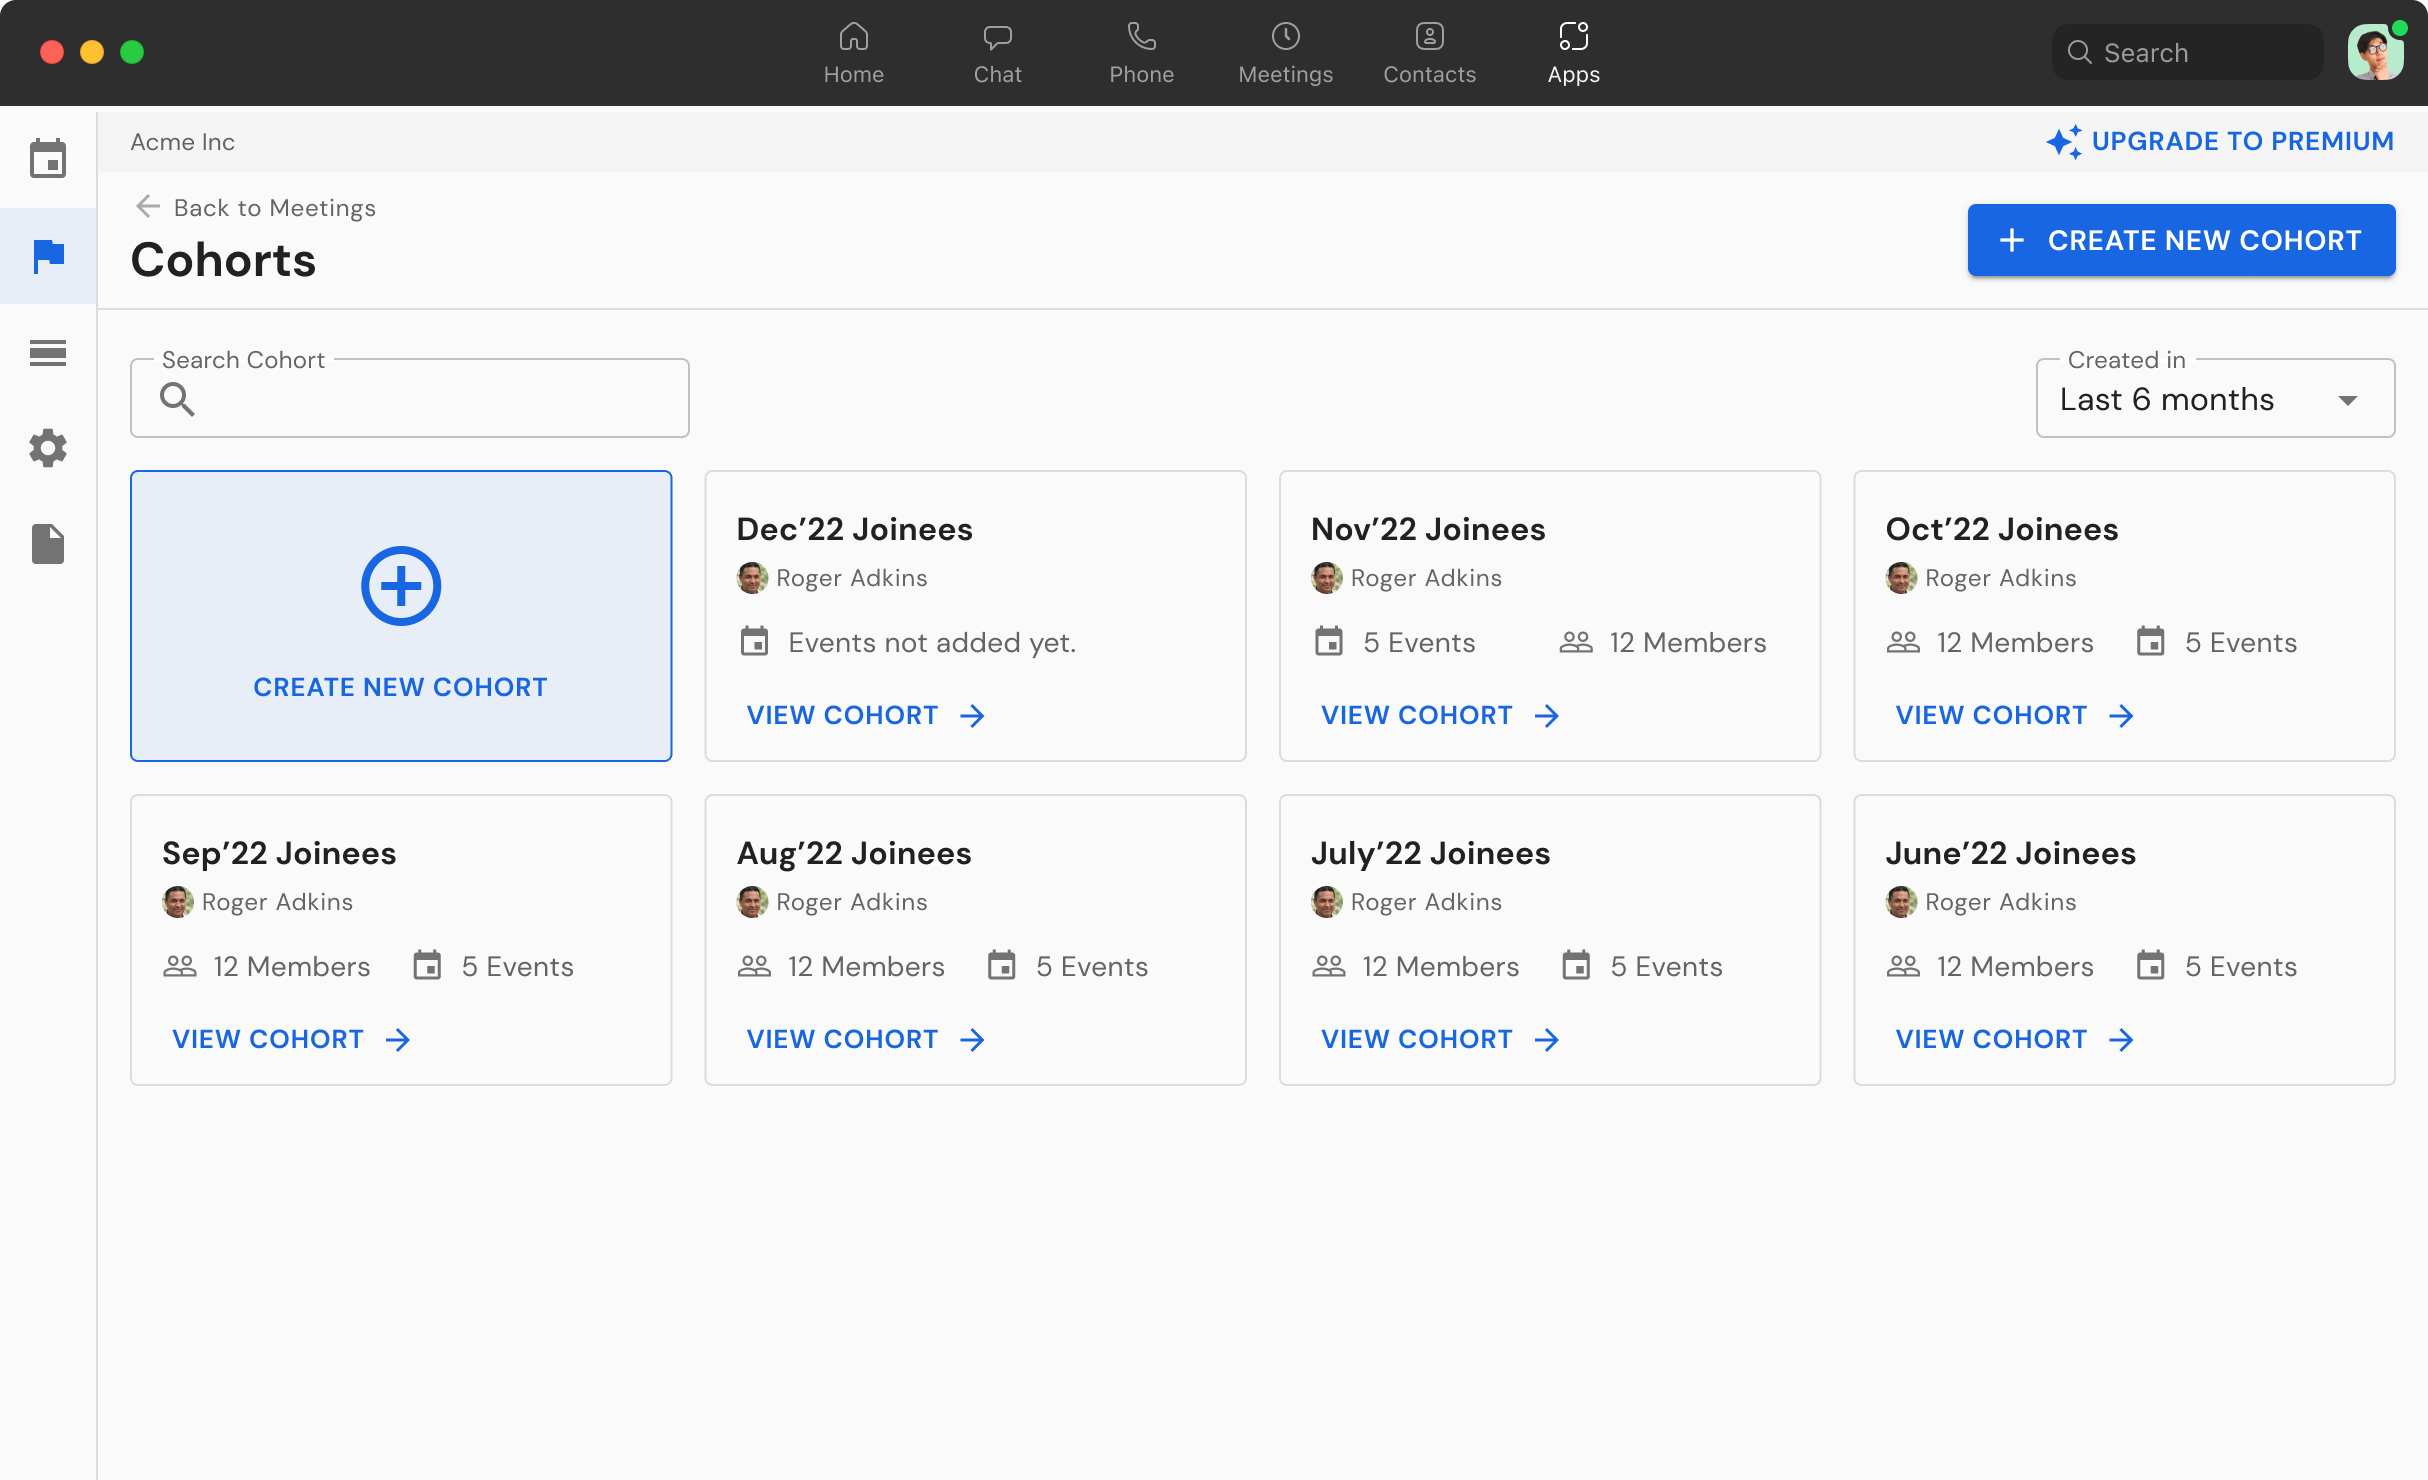
Task: Click the list icon in the left sidebar
Action: pyautogui.click(x=47, y=352)
